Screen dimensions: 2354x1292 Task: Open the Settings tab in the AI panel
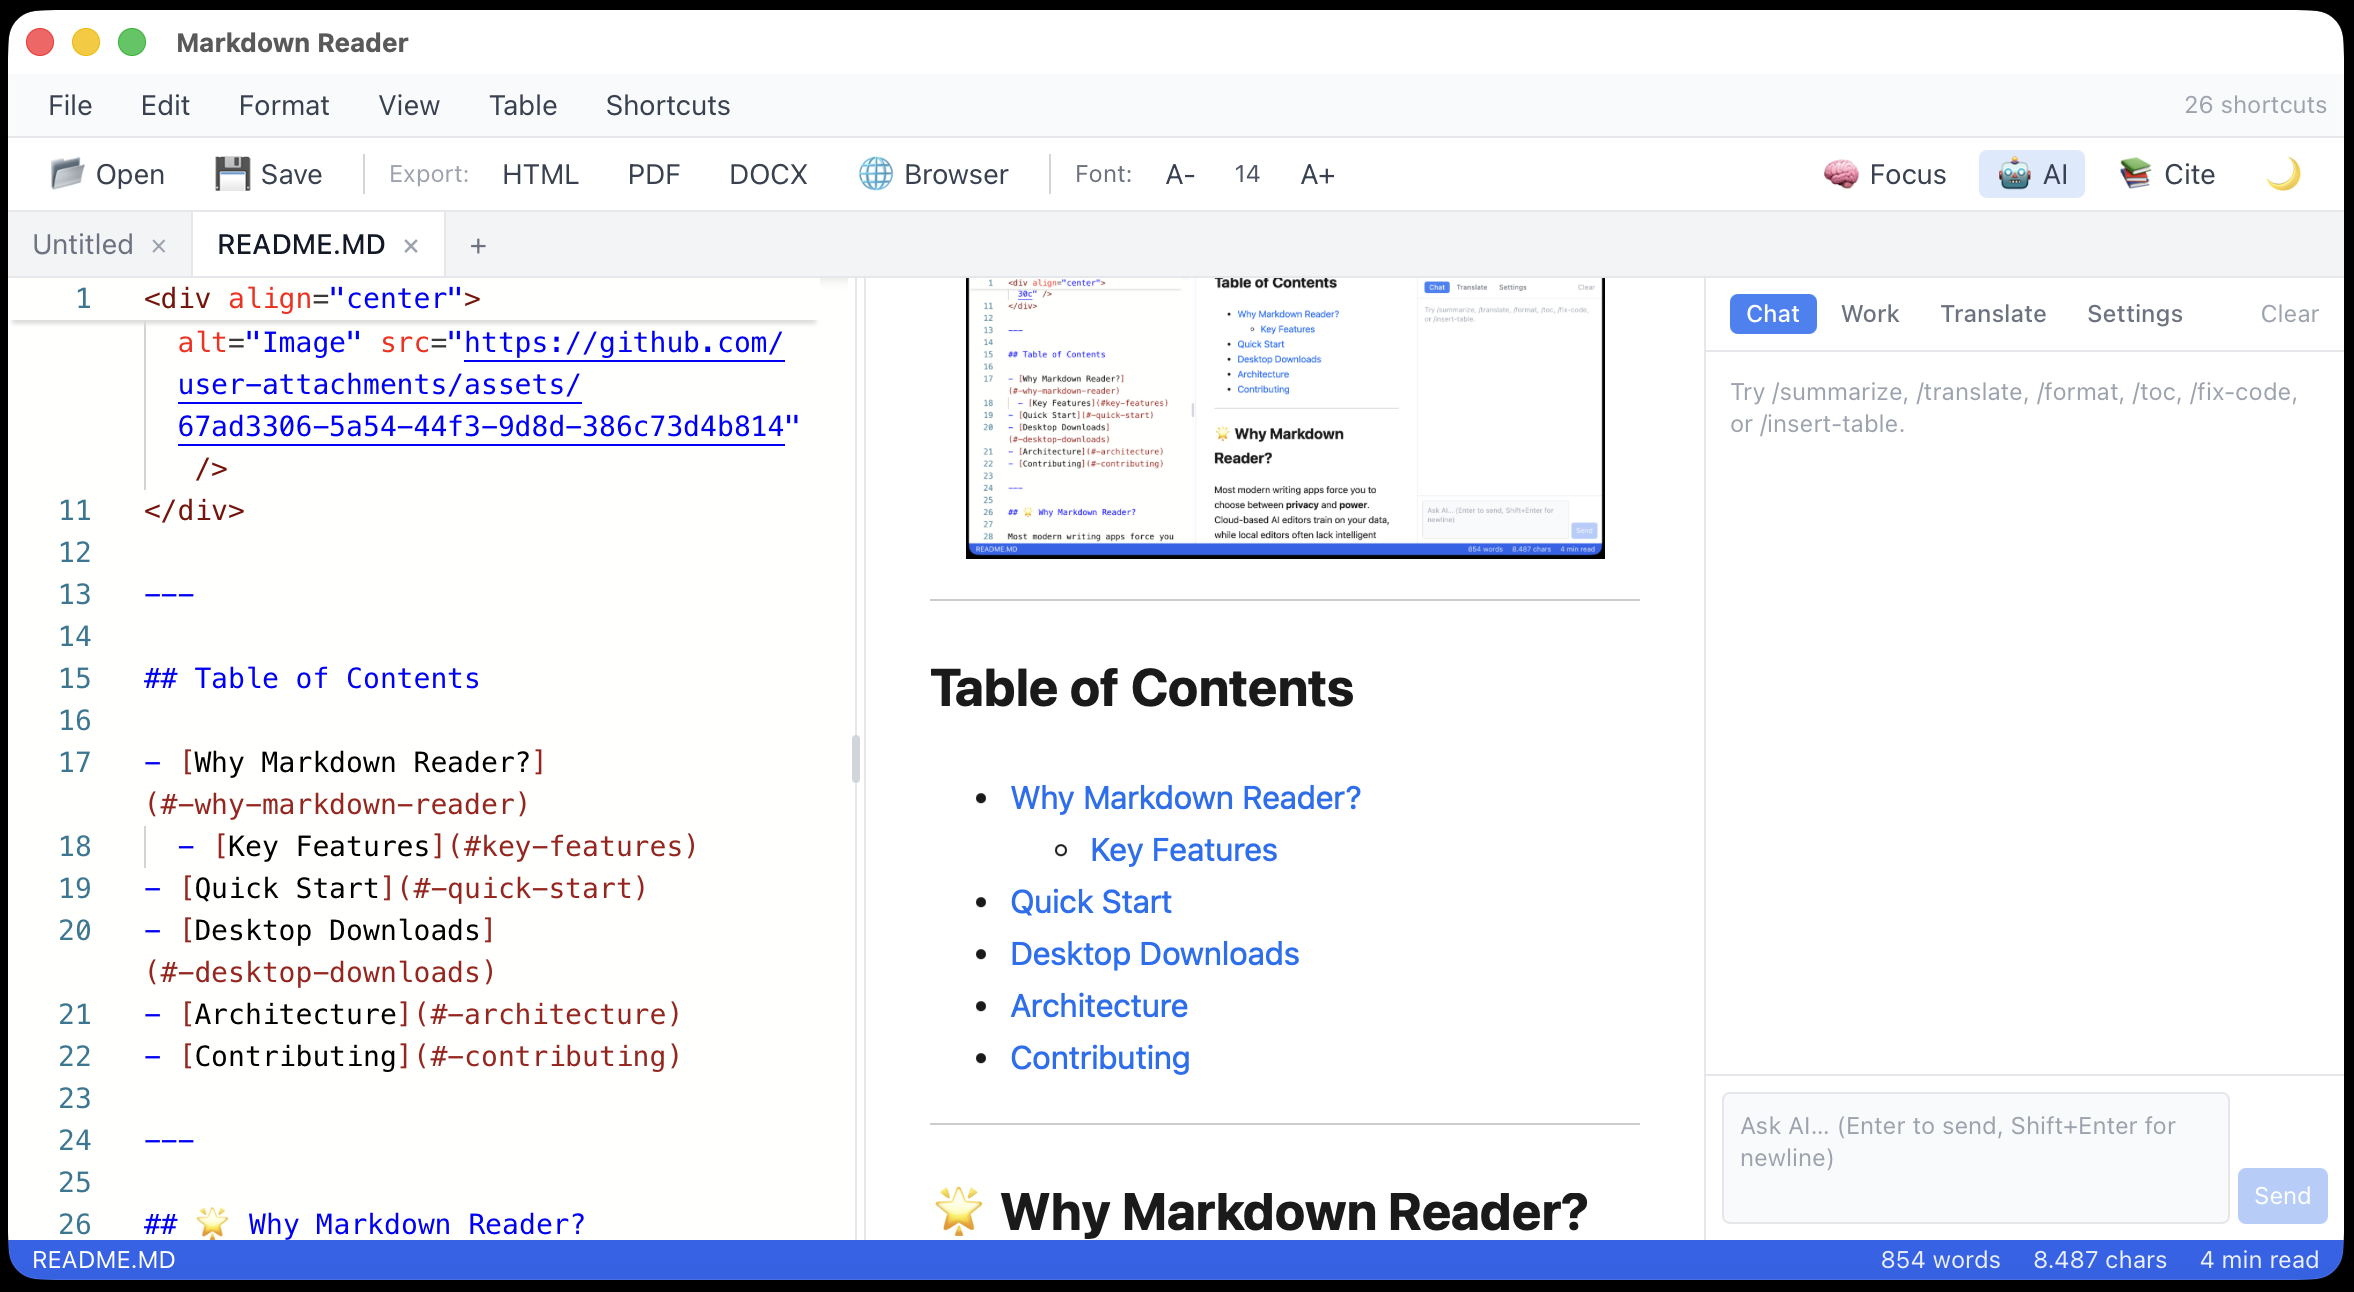[x=2135, y=314]
